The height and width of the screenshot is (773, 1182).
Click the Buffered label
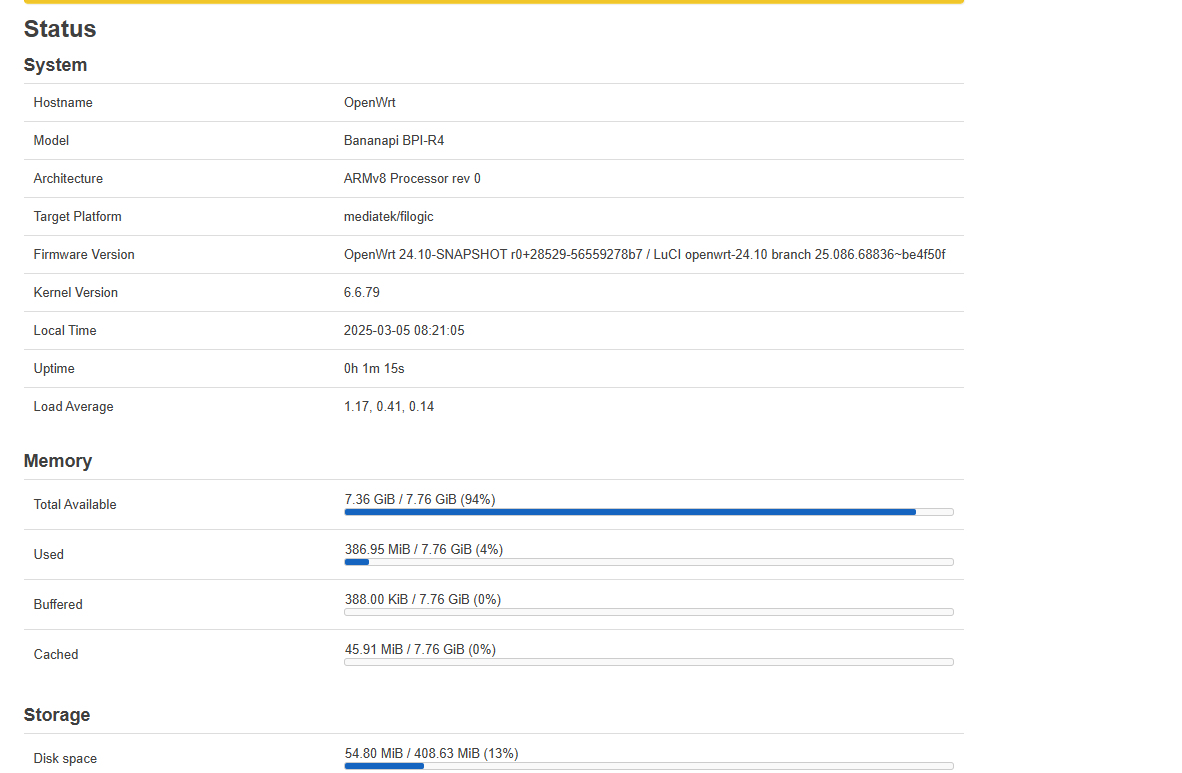[58, 605]
